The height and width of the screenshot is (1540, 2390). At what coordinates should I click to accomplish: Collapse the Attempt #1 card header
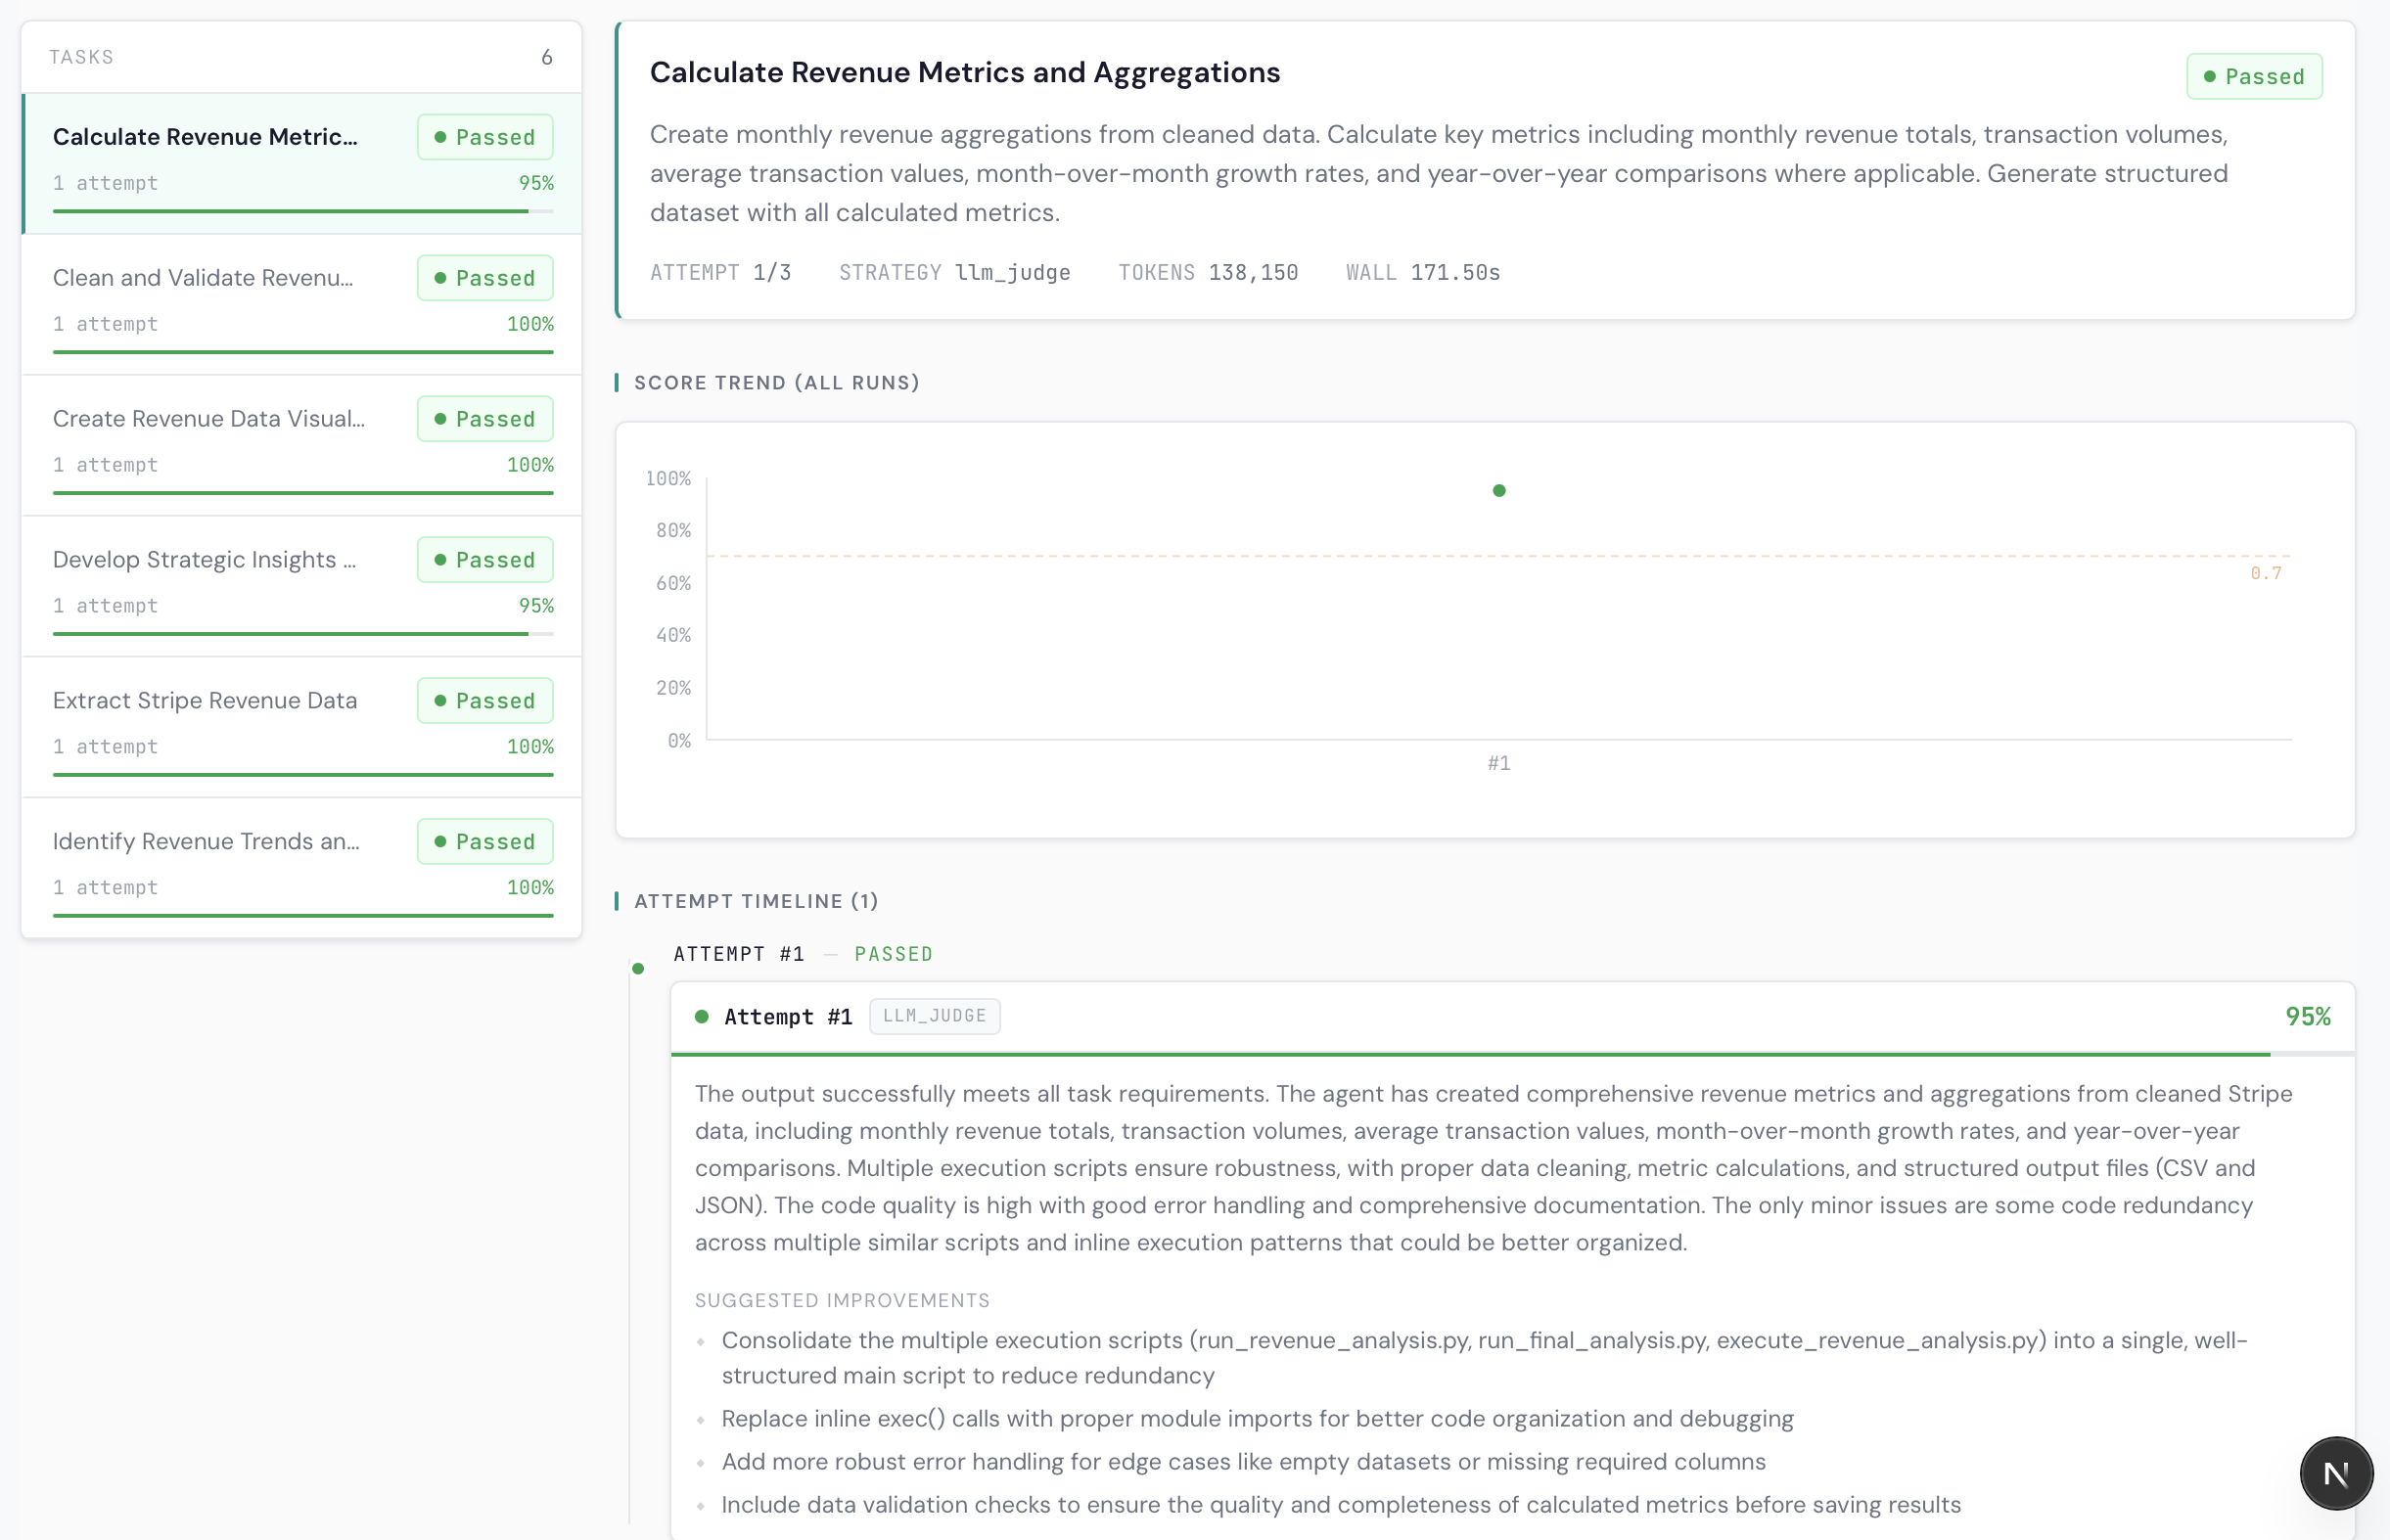click(x=1500, y=1017)
